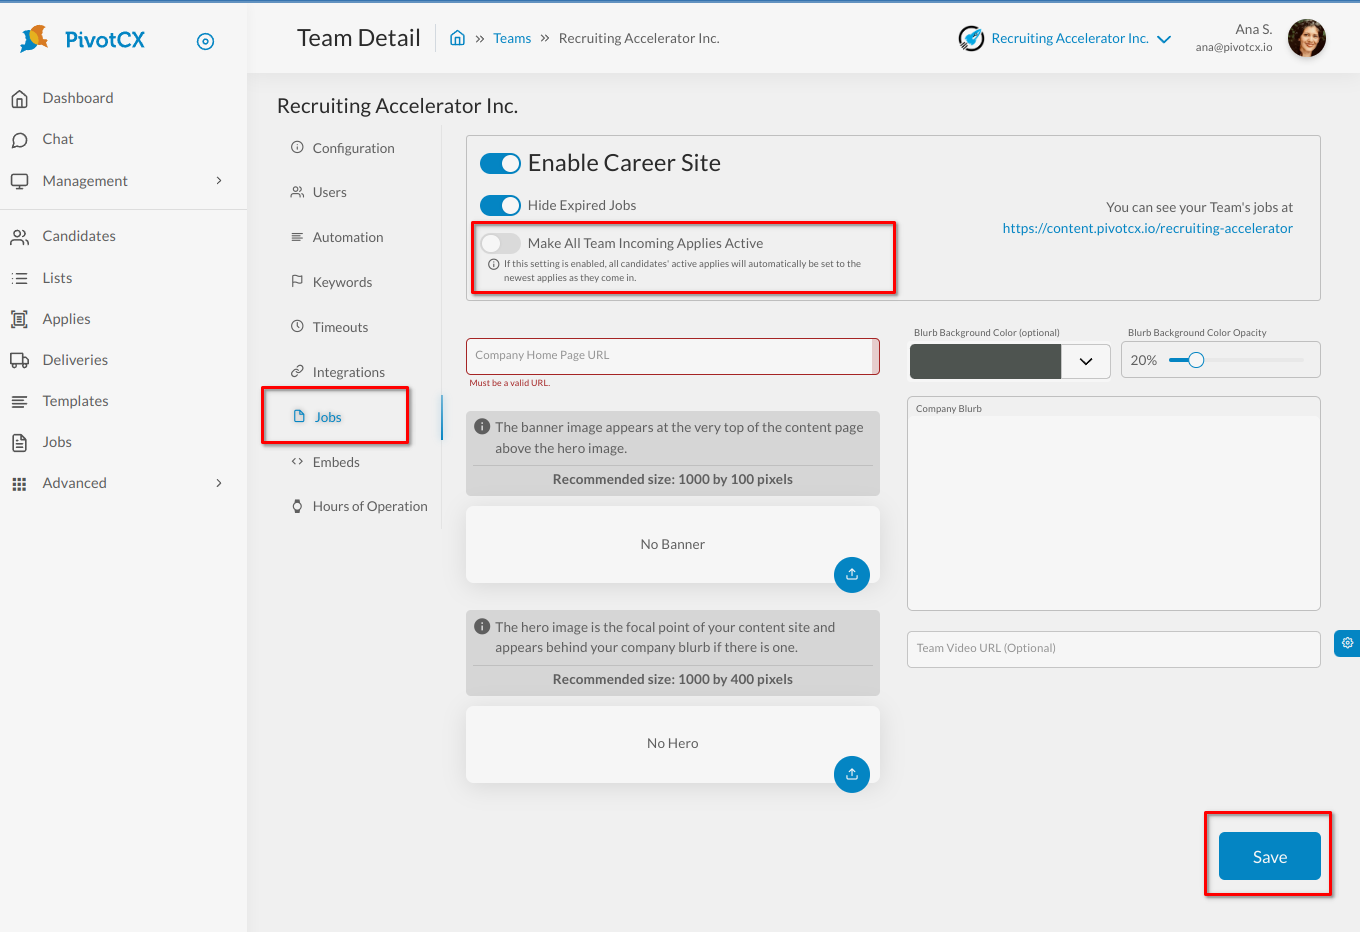
Task: Upload a banner image with the upload icon
Action: tap(852, 574)
